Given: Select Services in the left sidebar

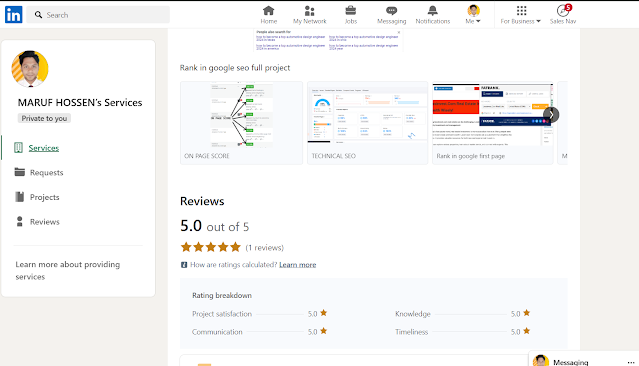Looking at the screenshot, I should coord(44,148).
